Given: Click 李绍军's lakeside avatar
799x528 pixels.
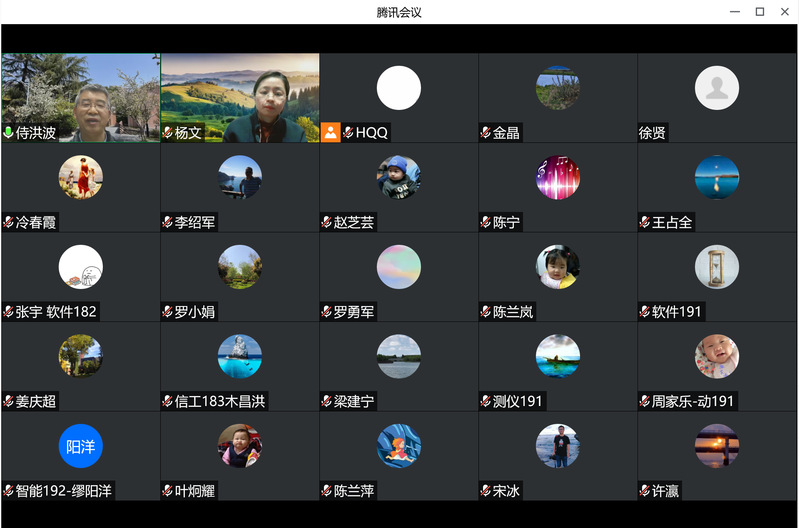Looking at the screenshot, I should [x=240, y=177].
